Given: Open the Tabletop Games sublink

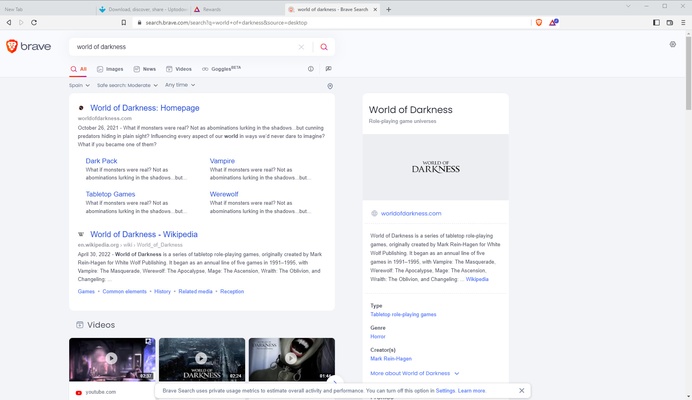Looking at the screenshot, I should [x=110, y=194].
